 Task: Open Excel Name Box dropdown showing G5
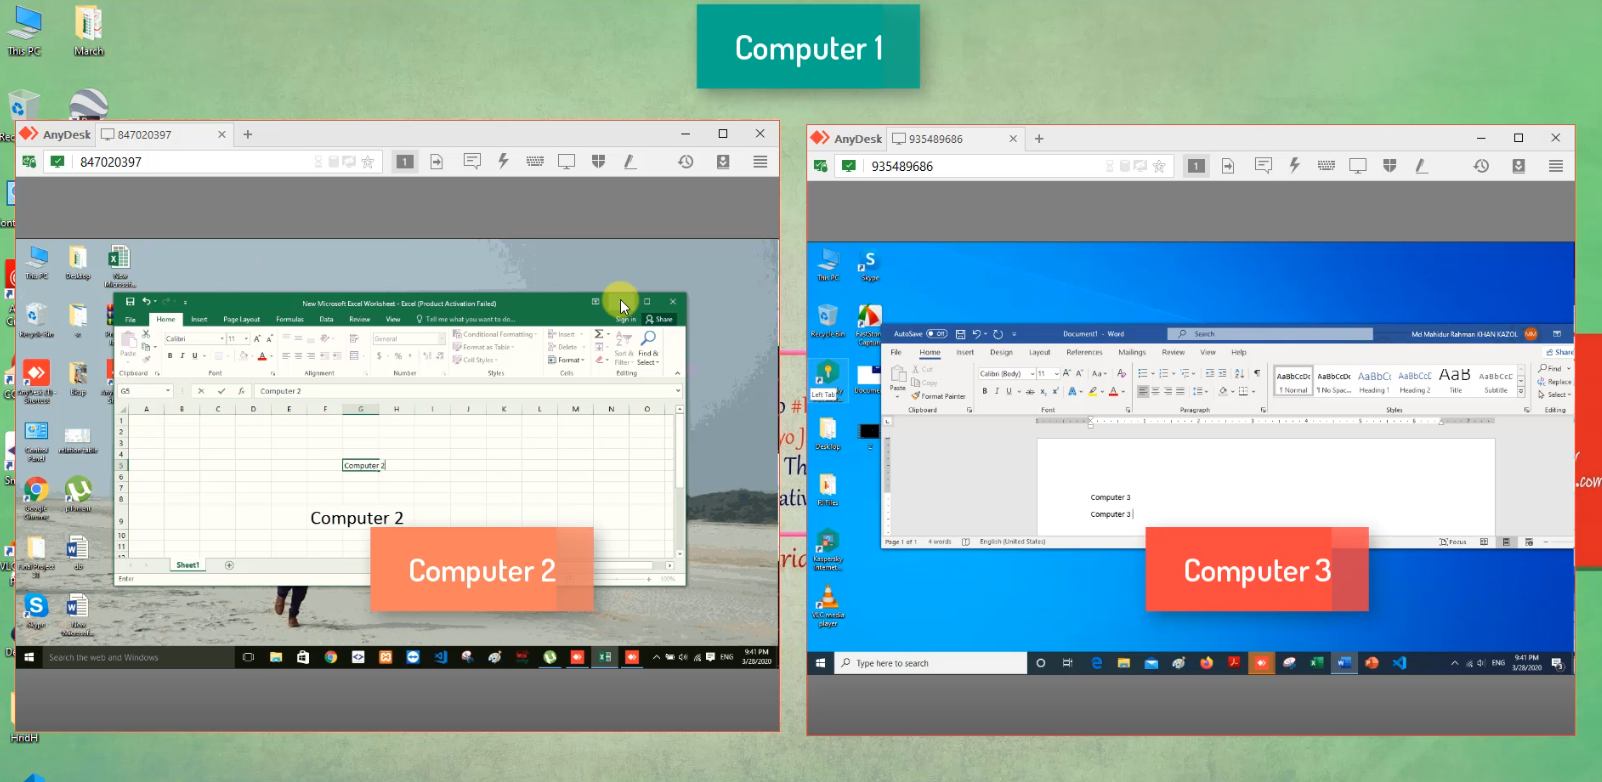pos(168,391)
